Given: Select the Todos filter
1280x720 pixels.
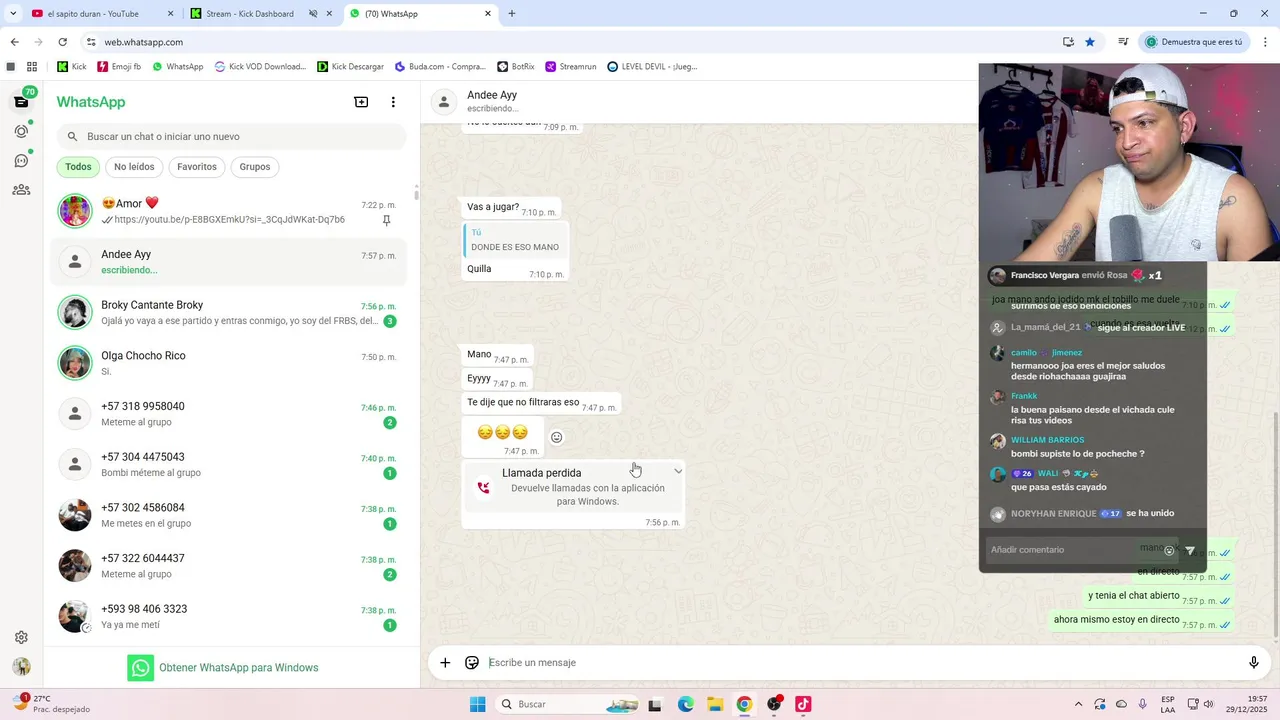Looking at the screenshot, I should (78, 167).
